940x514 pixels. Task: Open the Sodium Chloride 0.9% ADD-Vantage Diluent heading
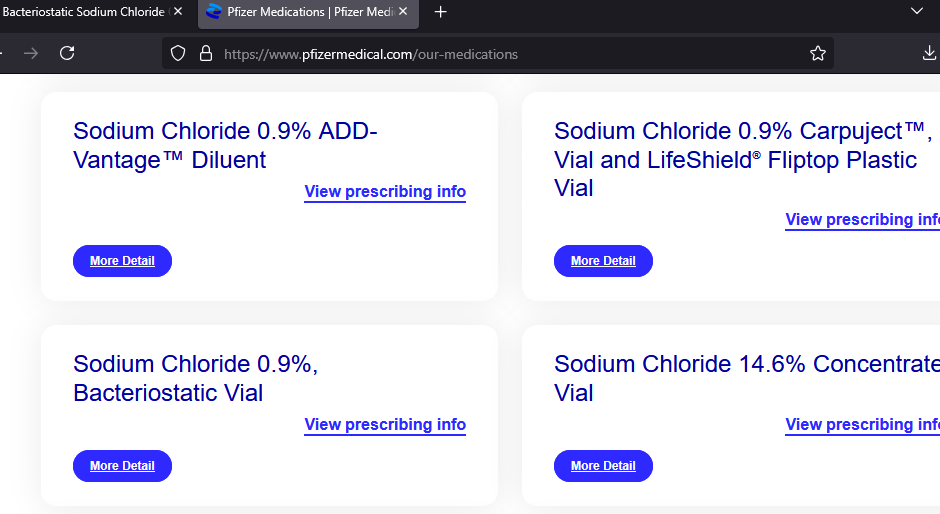(225, 145)
